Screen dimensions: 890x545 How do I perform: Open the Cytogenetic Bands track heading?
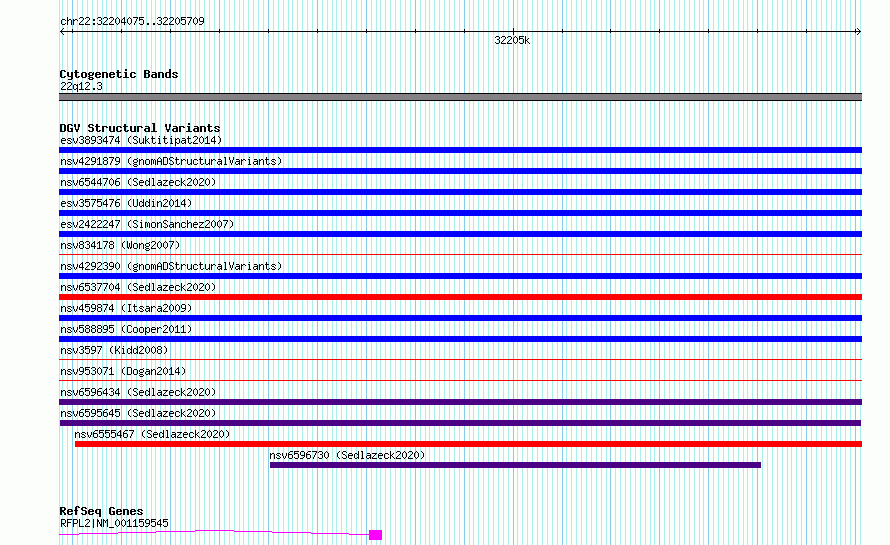[119, 74]
